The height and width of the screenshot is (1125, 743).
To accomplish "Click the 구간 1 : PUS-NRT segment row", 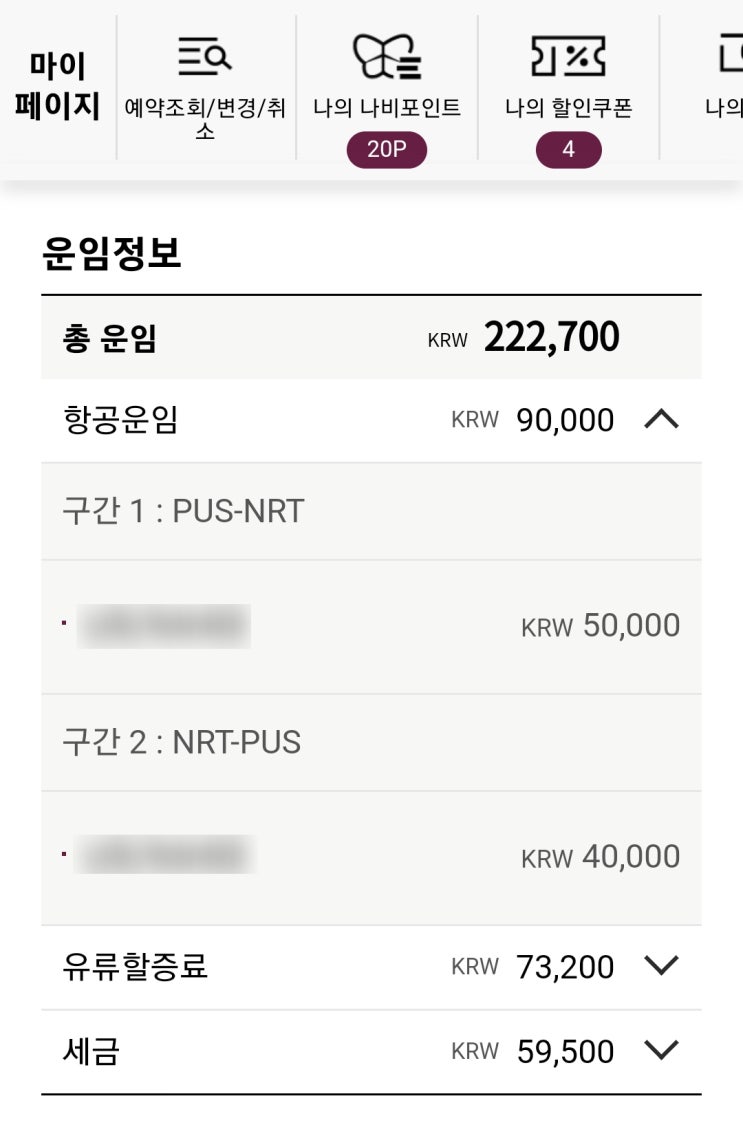I will click(x=183, y=511).
